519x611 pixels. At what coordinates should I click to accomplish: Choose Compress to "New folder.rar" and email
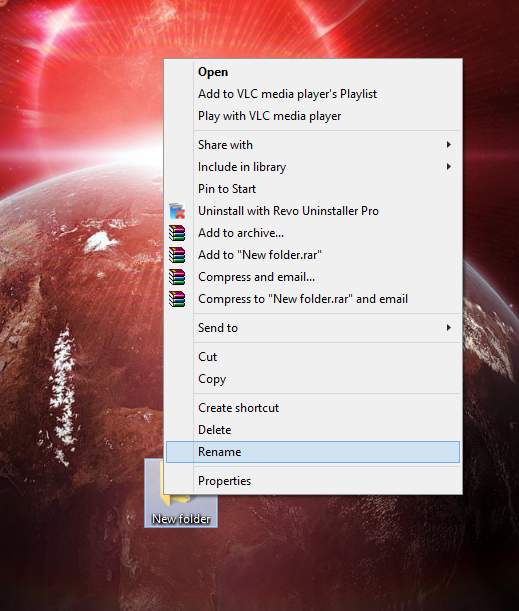[x=313, y=299]
